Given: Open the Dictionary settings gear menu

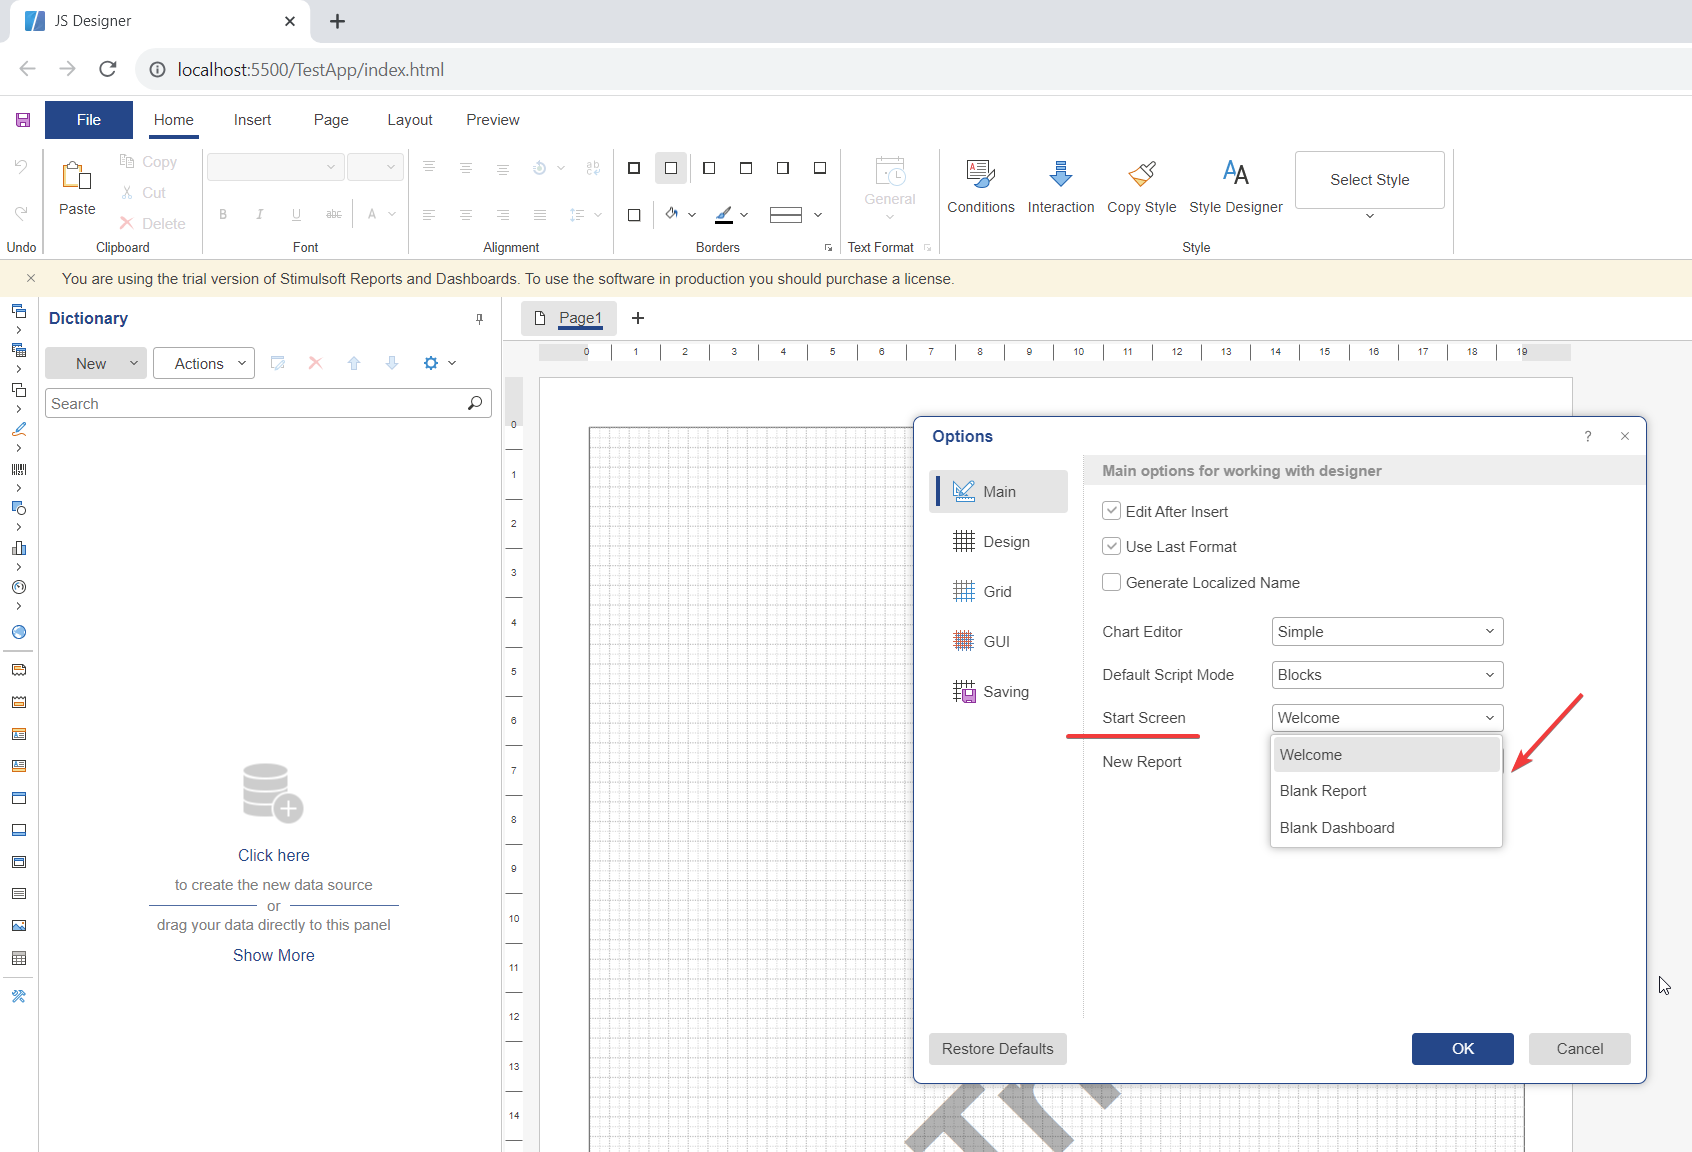Looking at the screenshot, I should (x=439, y=363).
